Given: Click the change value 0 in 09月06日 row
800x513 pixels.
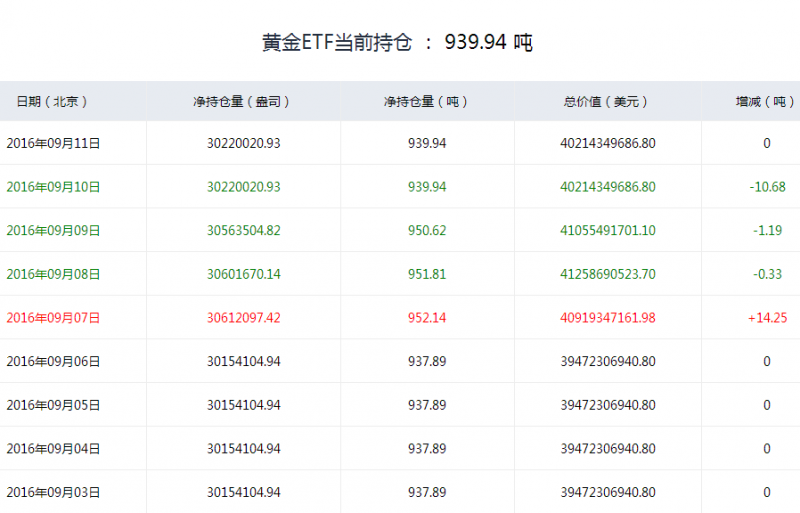Looking at the screenshot, I should coord(766,361).
